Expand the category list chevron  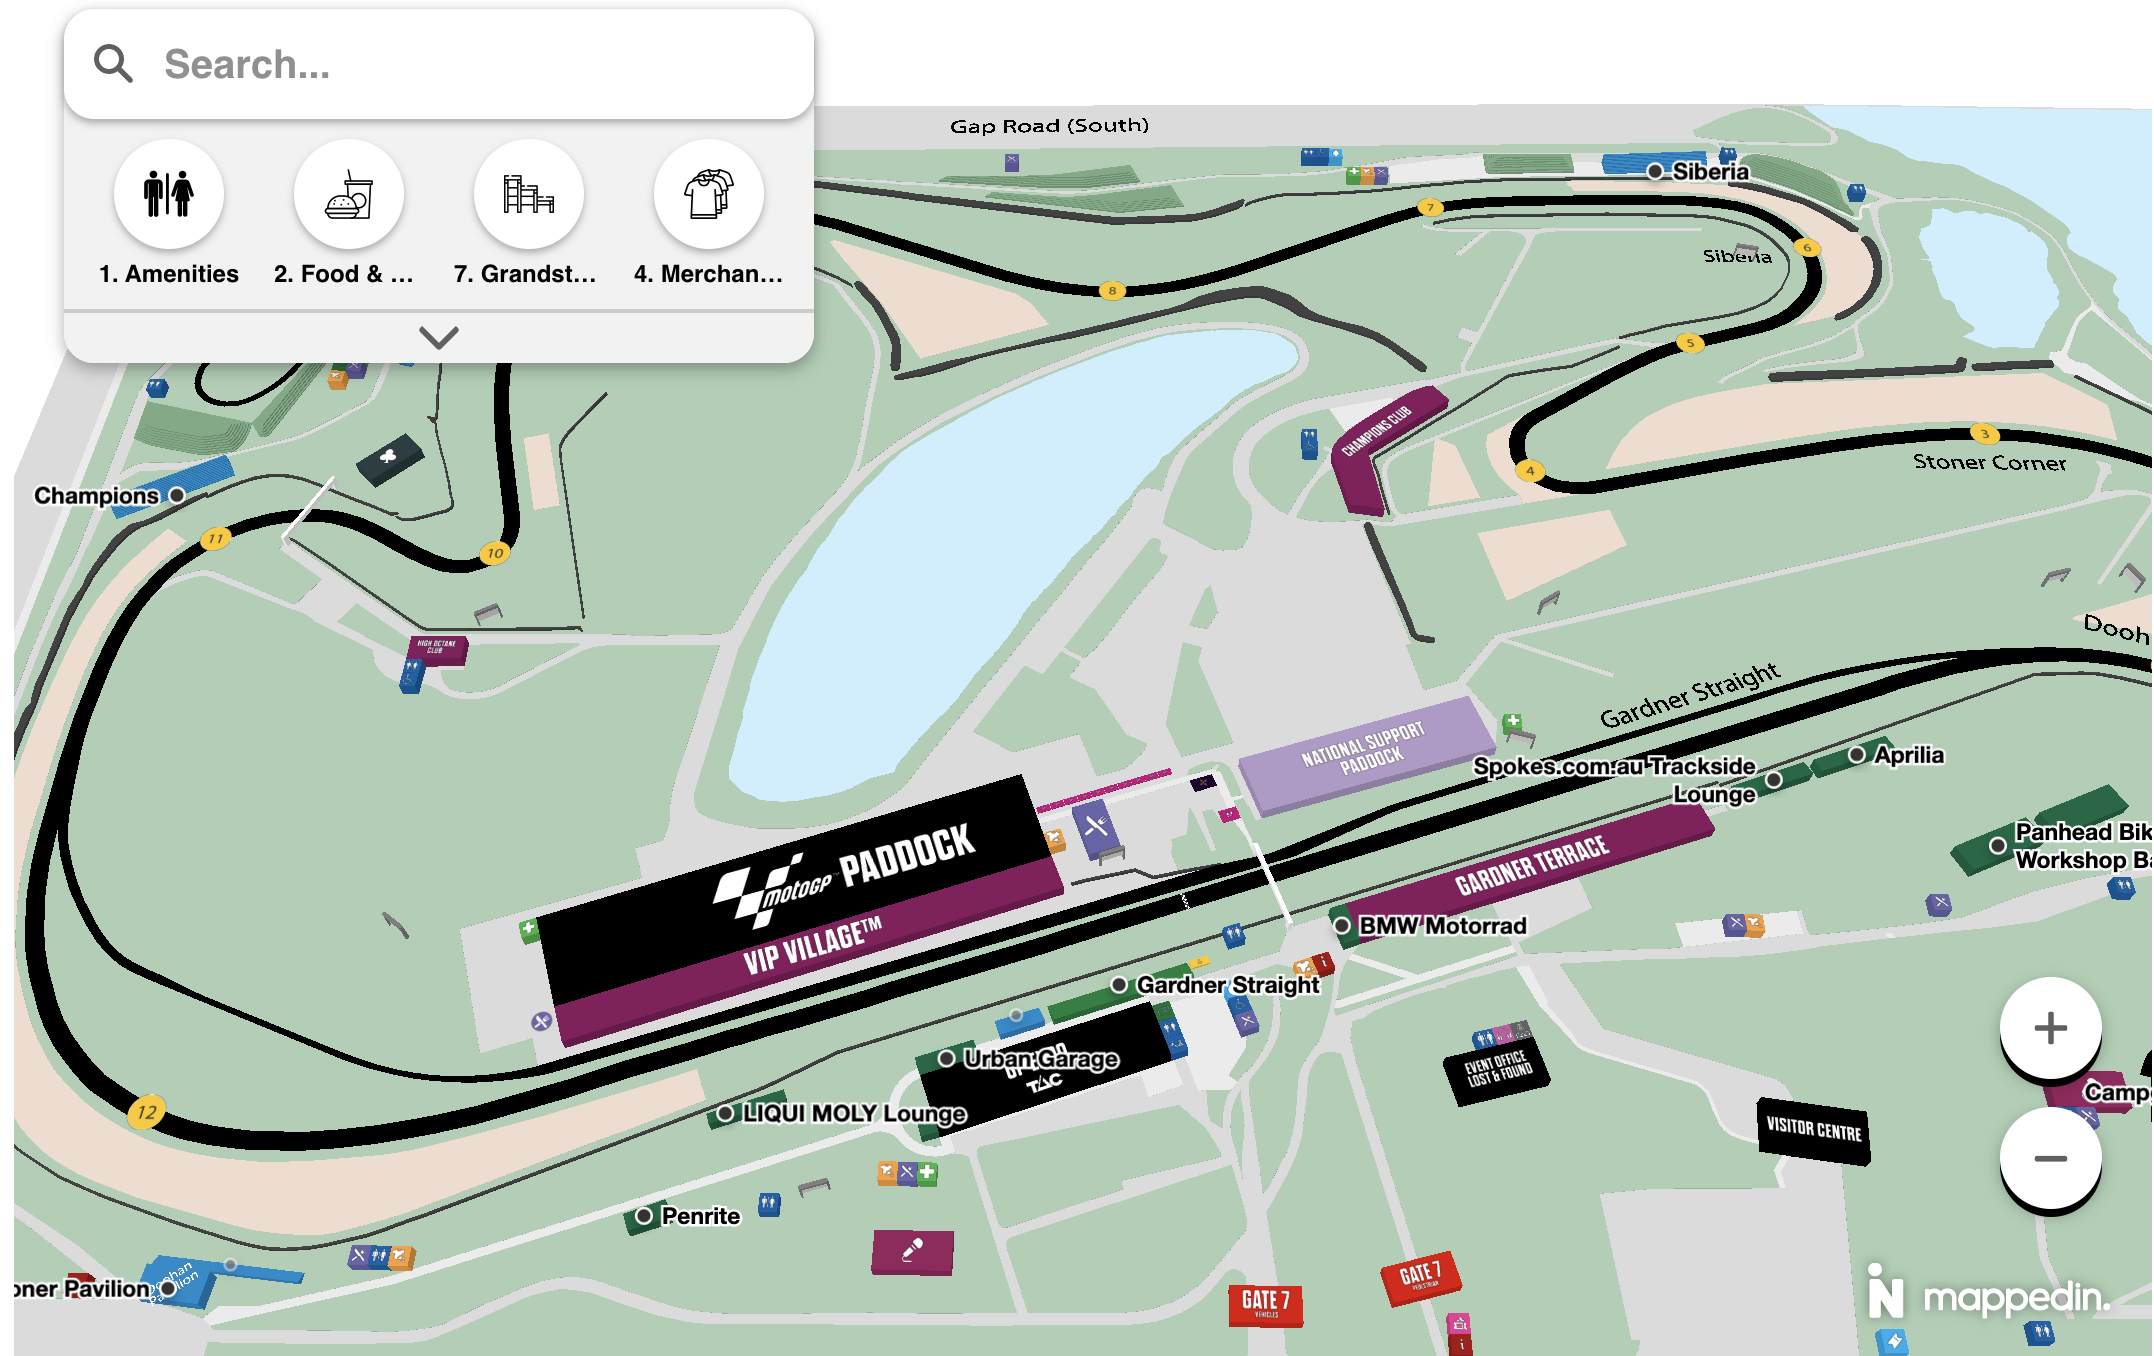[438, 338]
